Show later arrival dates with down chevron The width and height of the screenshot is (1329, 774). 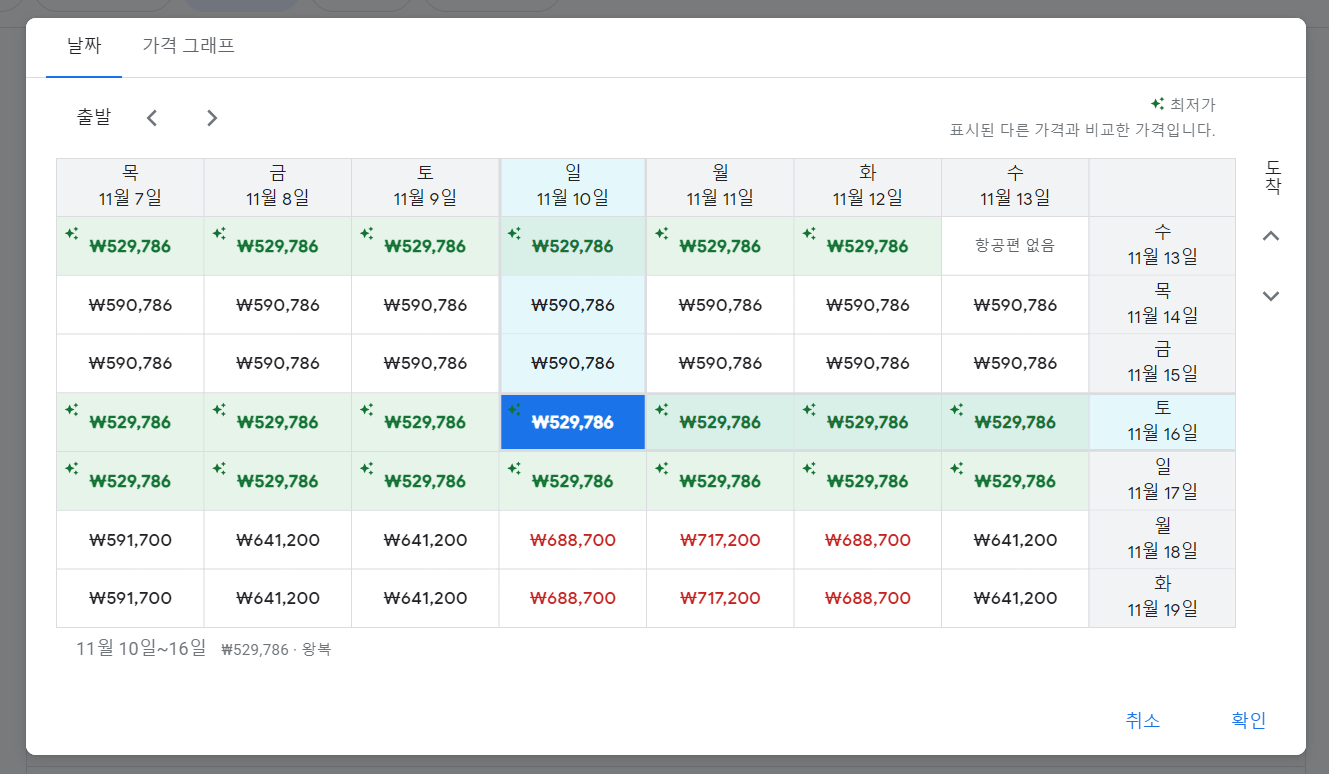click(1271, 296)
